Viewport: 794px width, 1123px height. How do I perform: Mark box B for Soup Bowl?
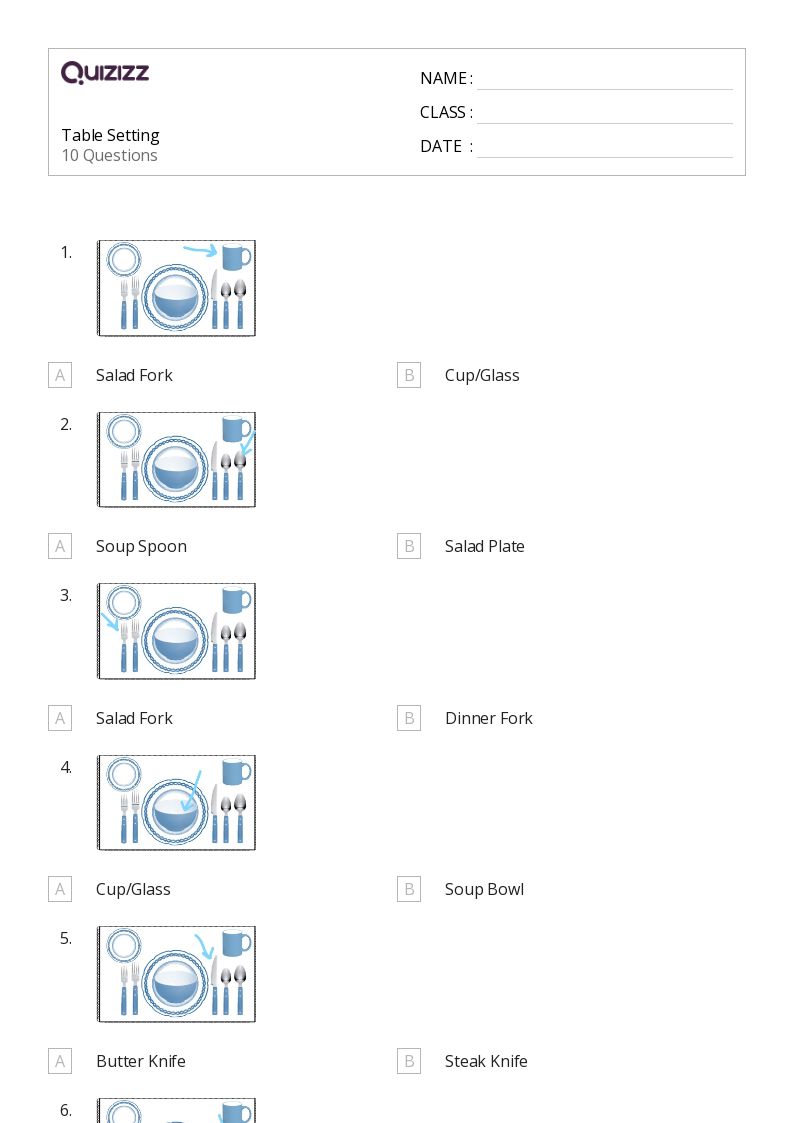(x=409, y=890)
